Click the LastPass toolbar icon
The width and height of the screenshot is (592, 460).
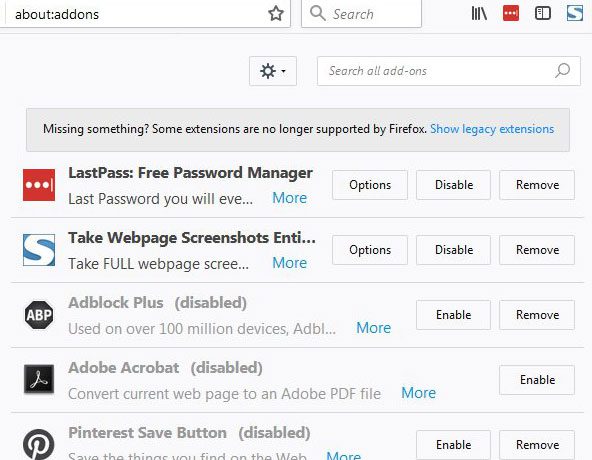pyautogui.click(x=511, y=14)
